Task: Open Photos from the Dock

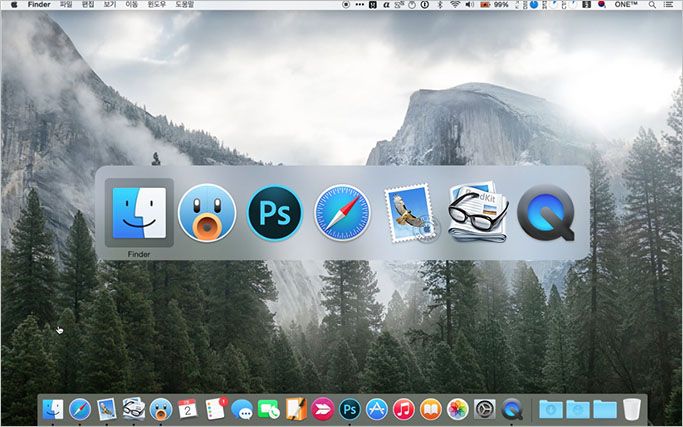Action: [x=458, y=410]
